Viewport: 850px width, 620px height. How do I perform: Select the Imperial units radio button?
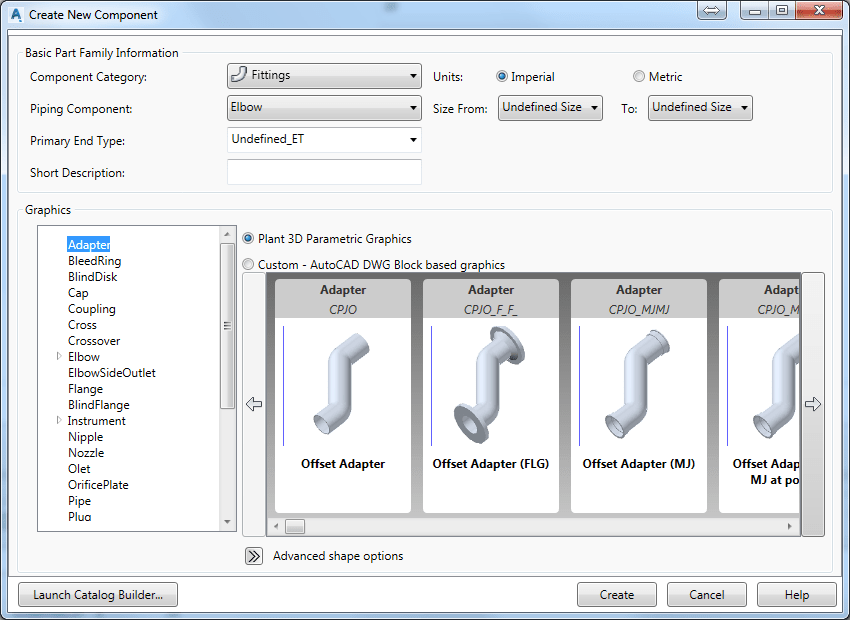coord(502,76)
